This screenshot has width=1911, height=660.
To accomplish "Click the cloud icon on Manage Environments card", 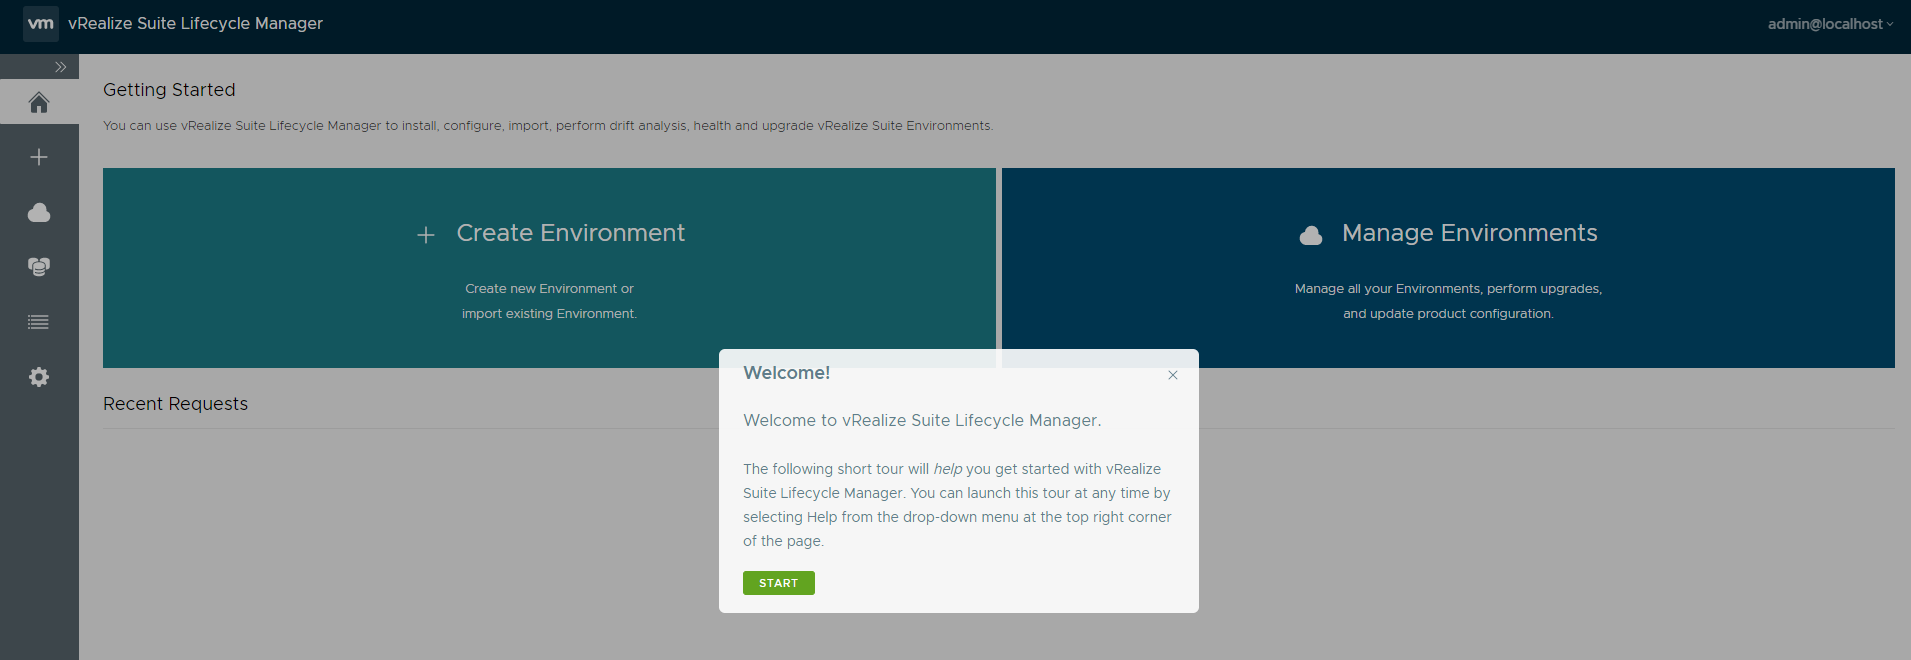I will pyautogui.click(x=1310, y=235).
